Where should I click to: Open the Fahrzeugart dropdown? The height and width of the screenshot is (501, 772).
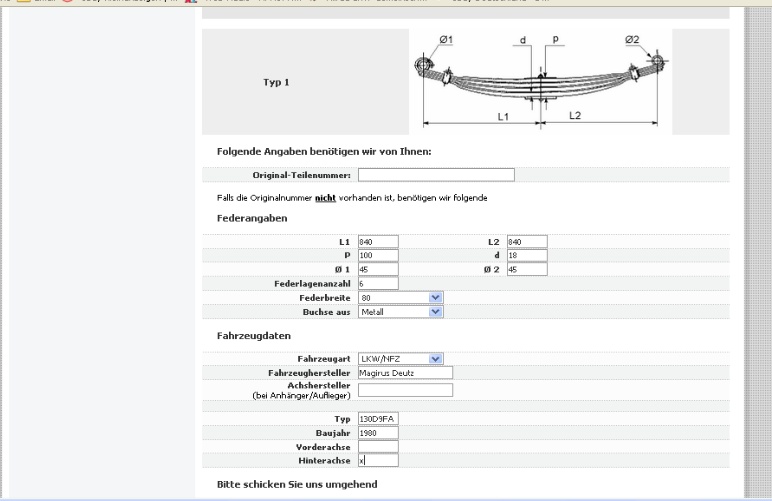tap(401, 359)
